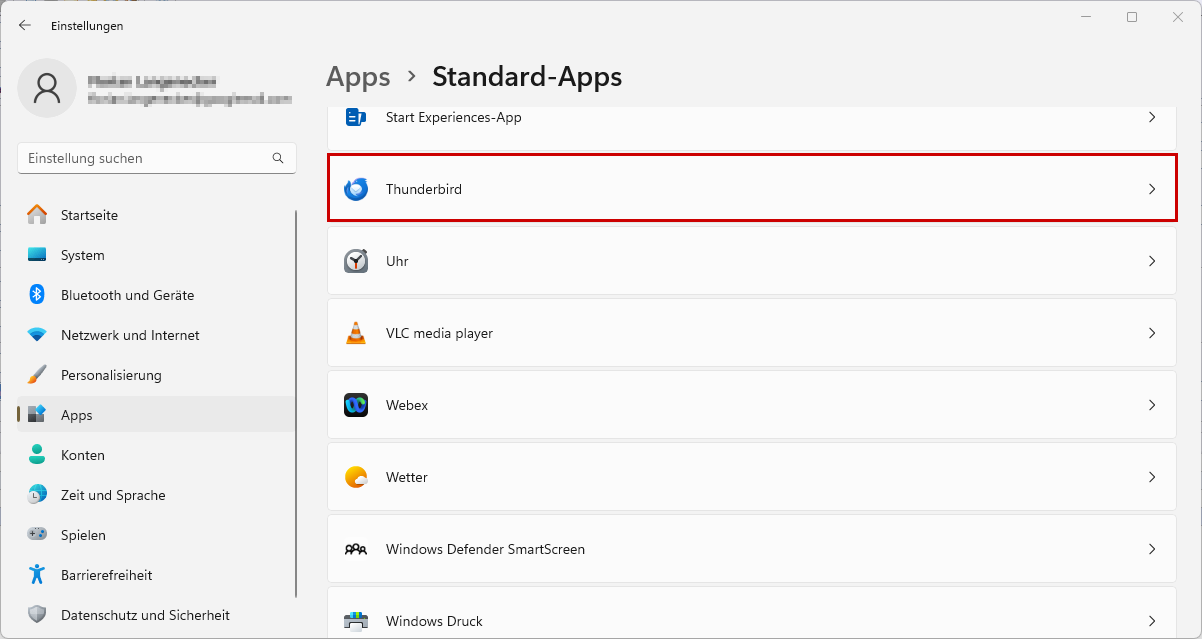1202x639 pixels.
Task: Click the Thunderbird label text
Action: (424, 189)
